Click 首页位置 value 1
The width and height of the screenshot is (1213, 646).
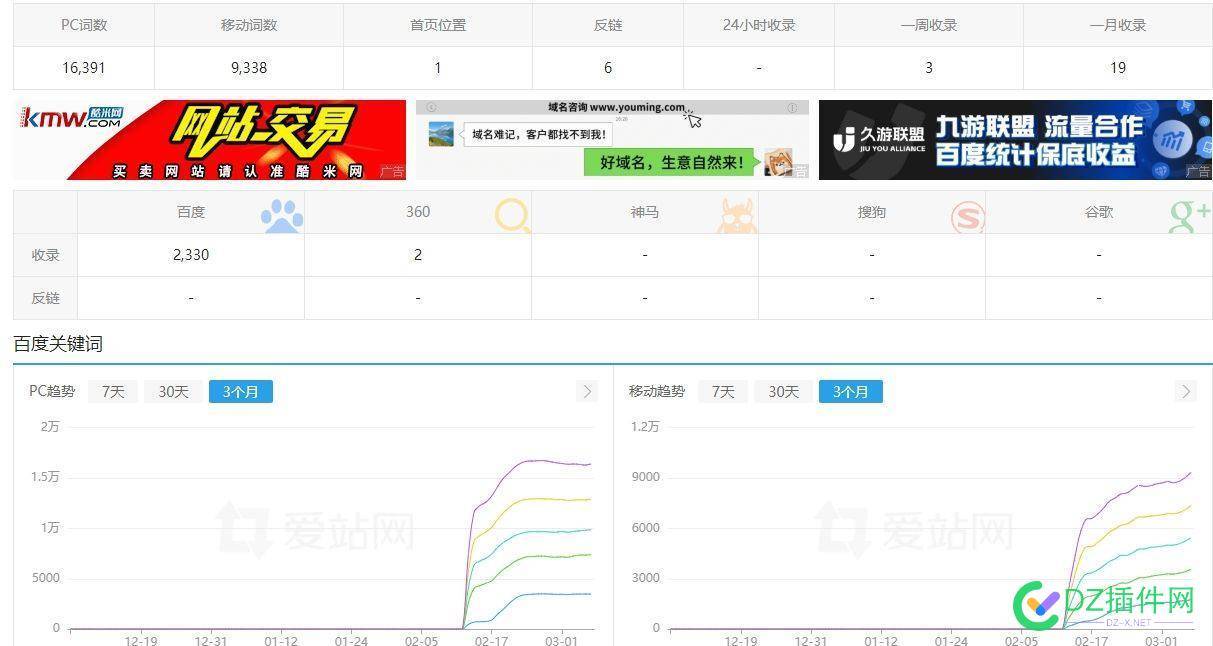point(438,68)
